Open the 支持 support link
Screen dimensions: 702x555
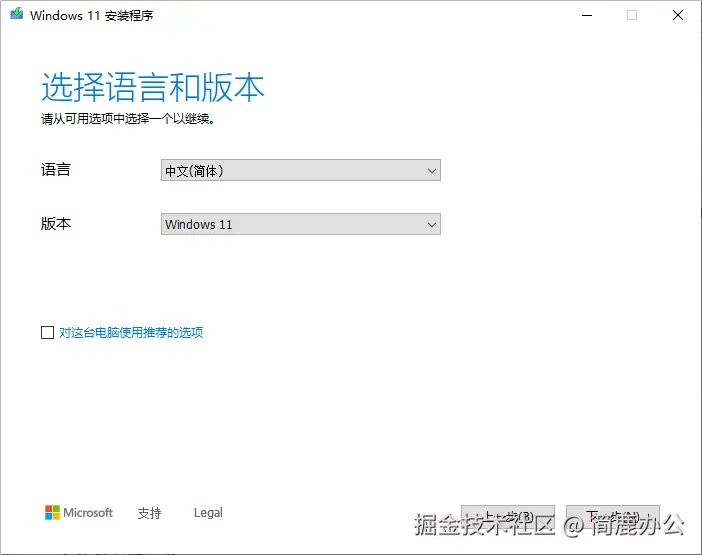(x=149, y=513)
